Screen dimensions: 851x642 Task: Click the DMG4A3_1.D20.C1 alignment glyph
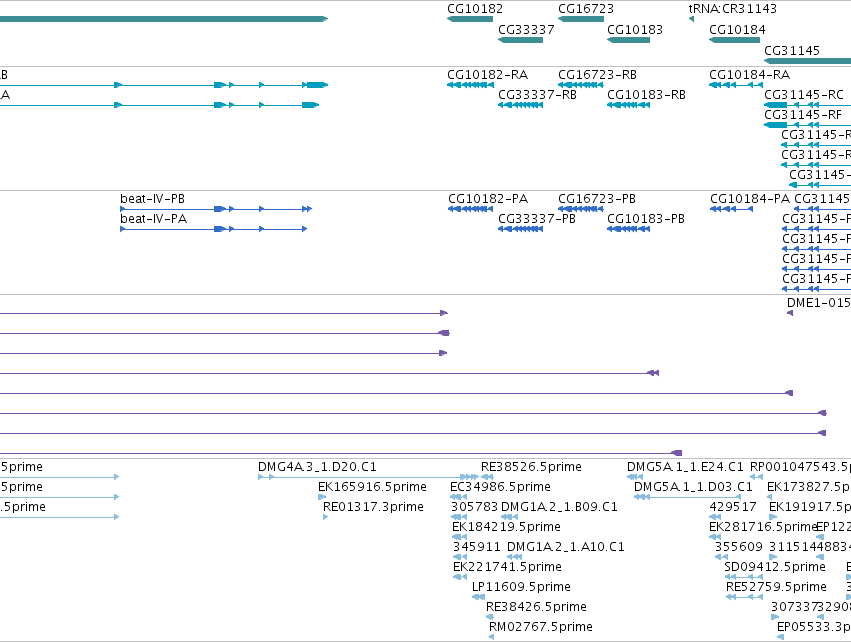(369, 477)
